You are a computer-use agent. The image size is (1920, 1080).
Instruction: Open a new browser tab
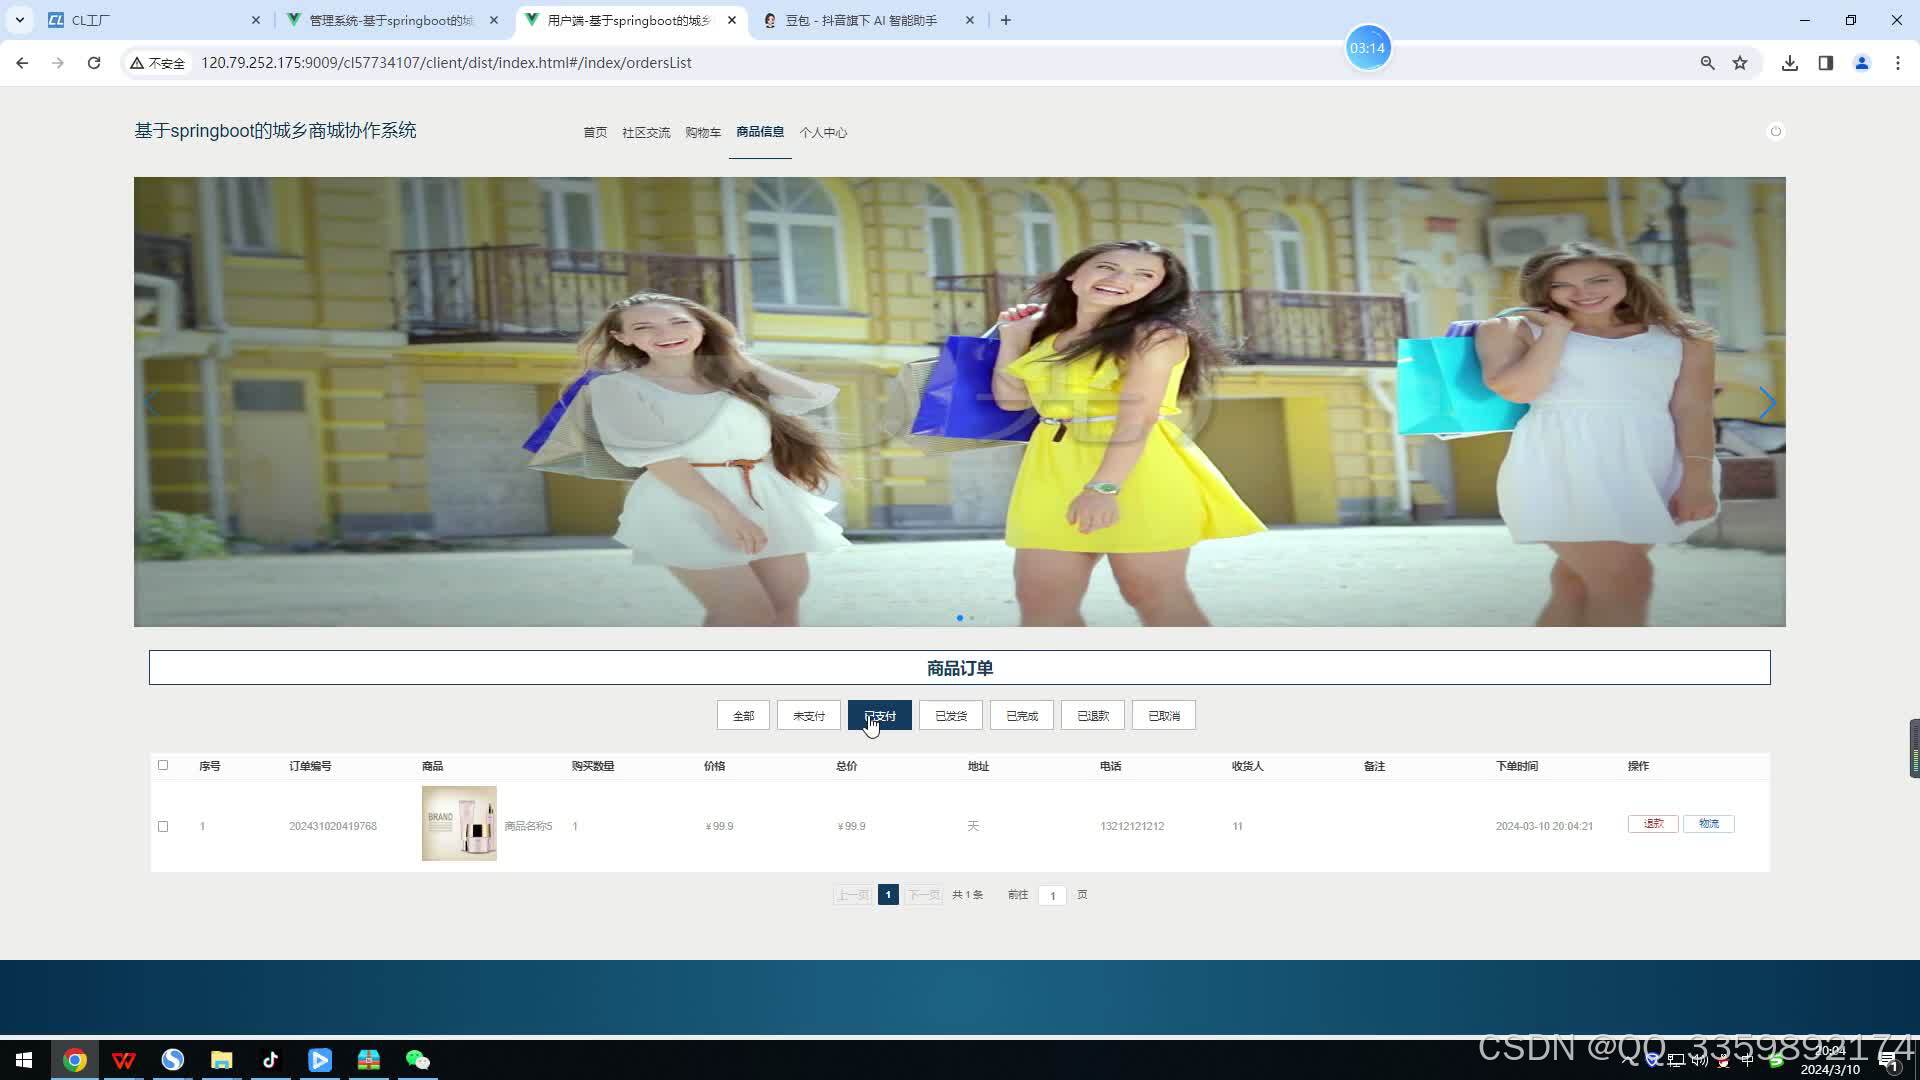pyautogui.click(x=1006, y=20)
